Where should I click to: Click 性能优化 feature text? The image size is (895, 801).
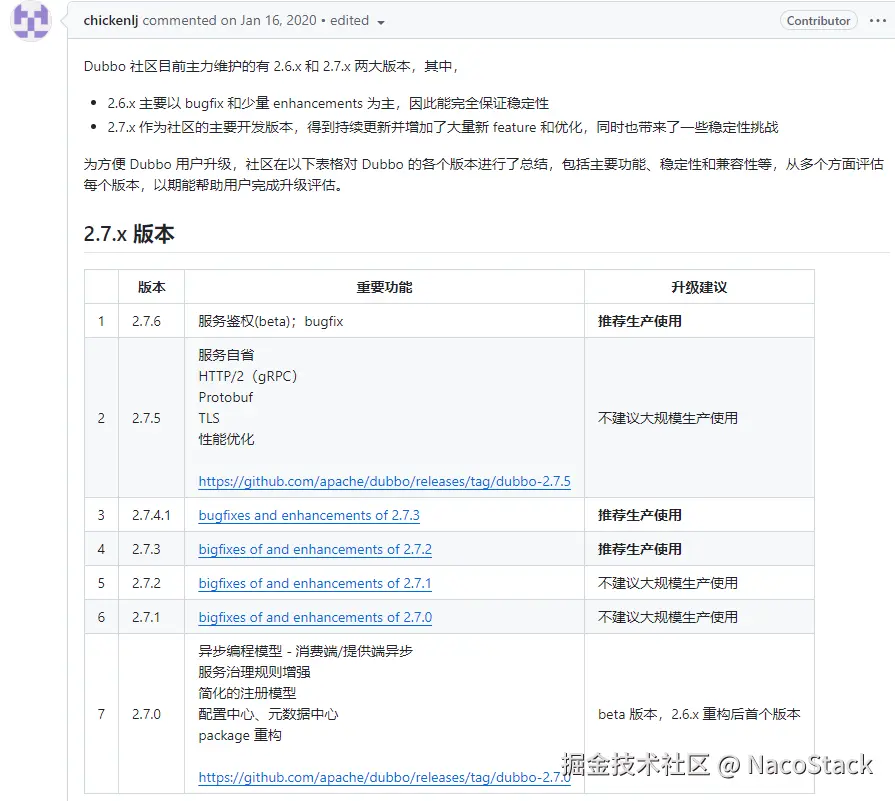pyautogui.click(x=226, y=439)
